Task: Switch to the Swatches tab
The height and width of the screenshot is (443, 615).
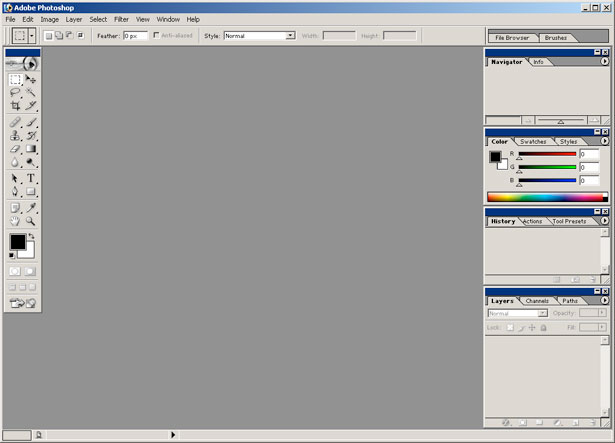Action: [532, 142]
